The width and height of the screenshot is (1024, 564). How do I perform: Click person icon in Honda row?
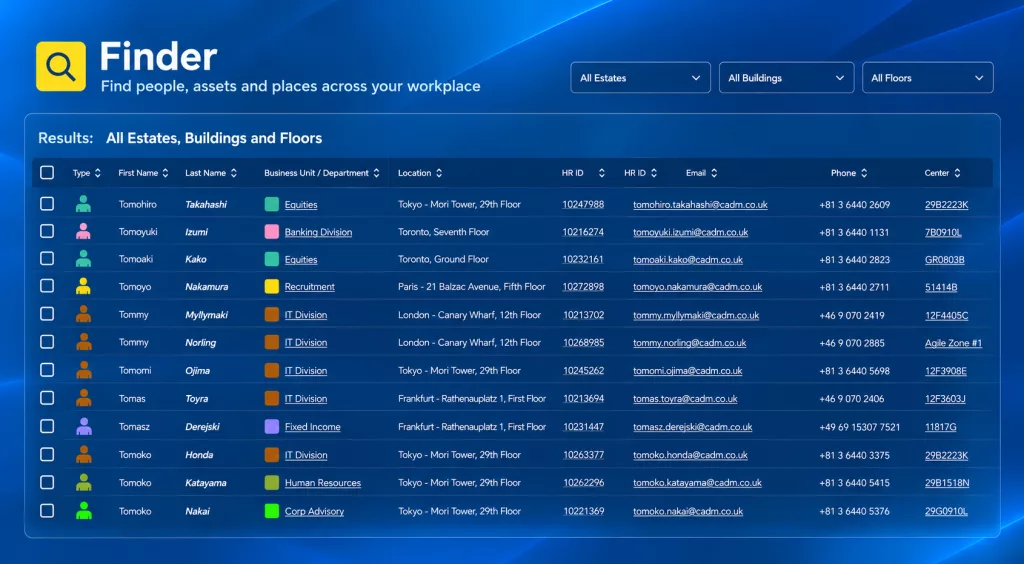[83, 454]
